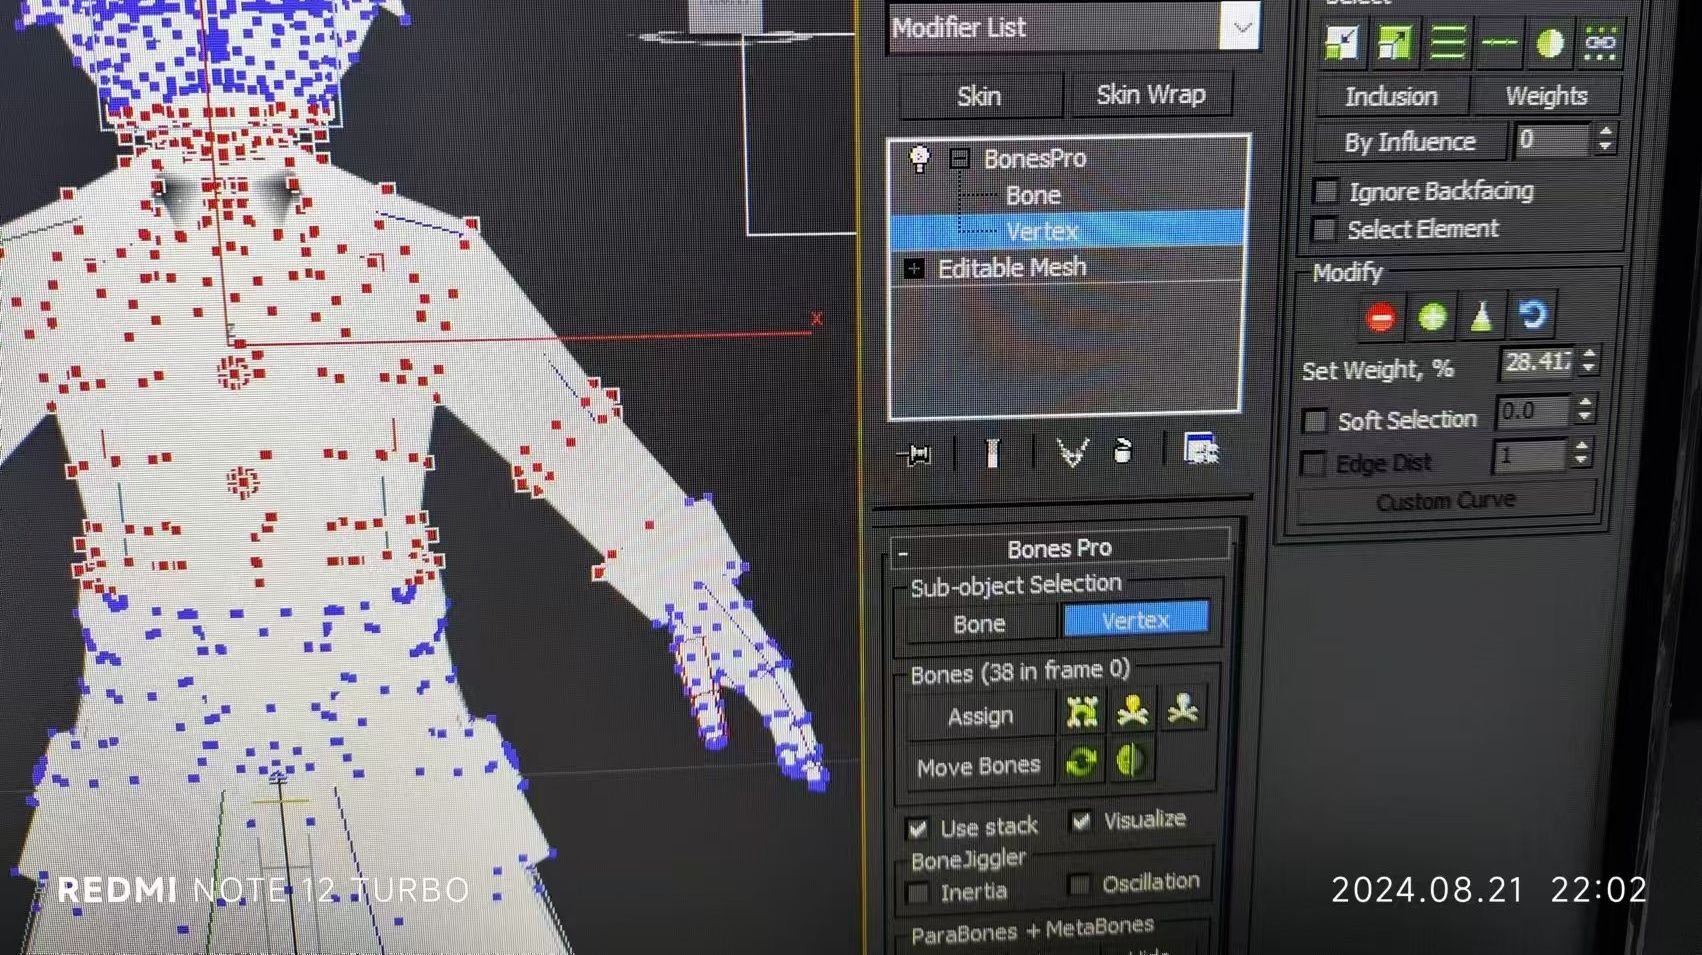
Task: Click the ring selection line icon
Action: click(1498, 43)
